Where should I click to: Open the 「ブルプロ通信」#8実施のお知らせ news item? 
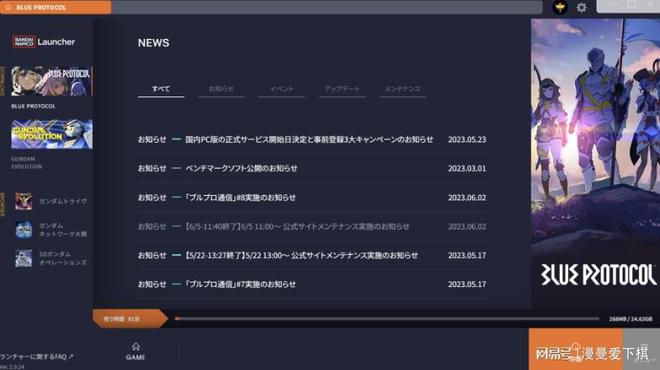(x=312, y=197)
